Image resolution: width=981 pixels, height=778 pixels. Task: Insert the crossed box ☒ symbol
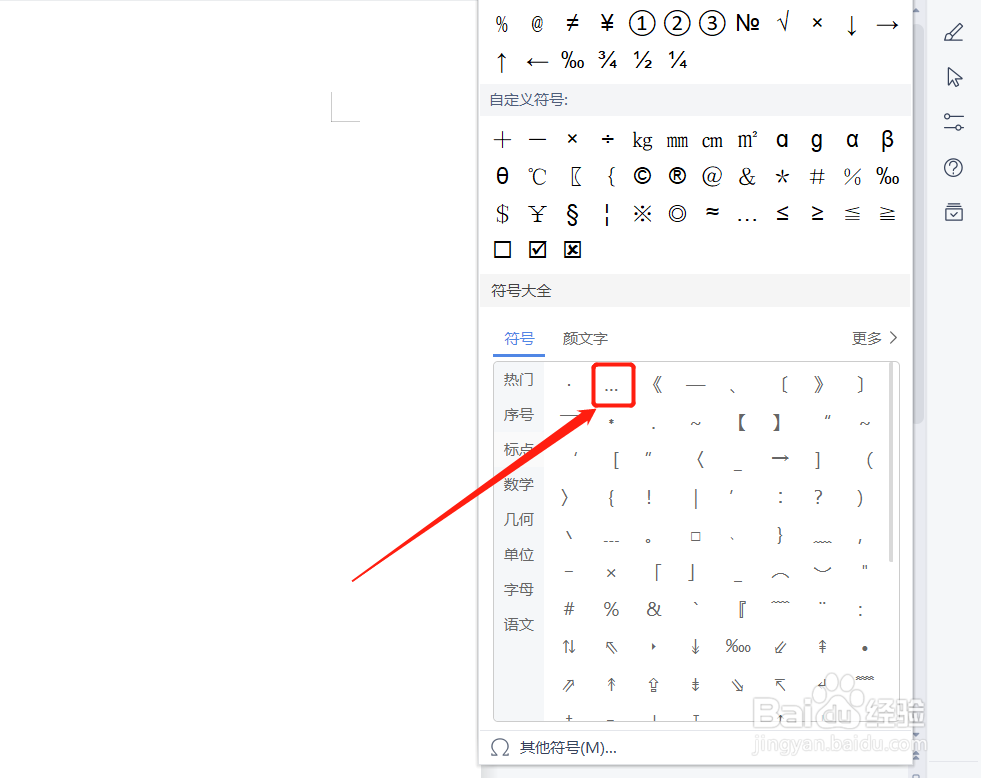(x=572, y=250)
